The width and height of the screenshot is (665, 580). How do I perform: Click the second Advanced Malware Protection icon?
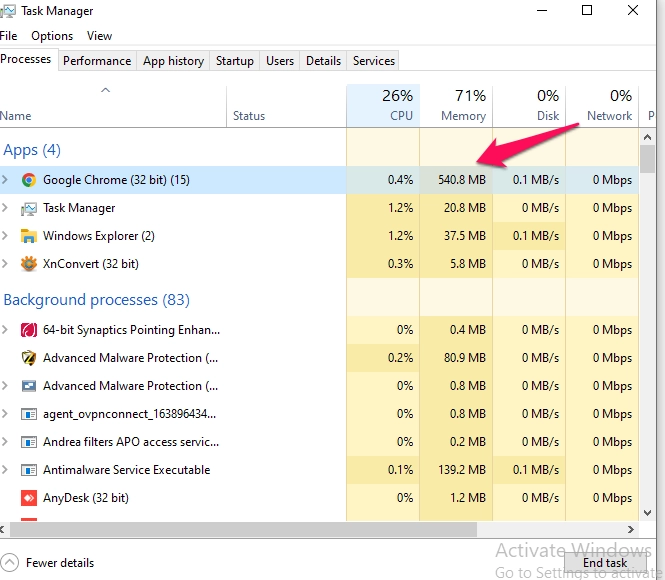point(29,386)
